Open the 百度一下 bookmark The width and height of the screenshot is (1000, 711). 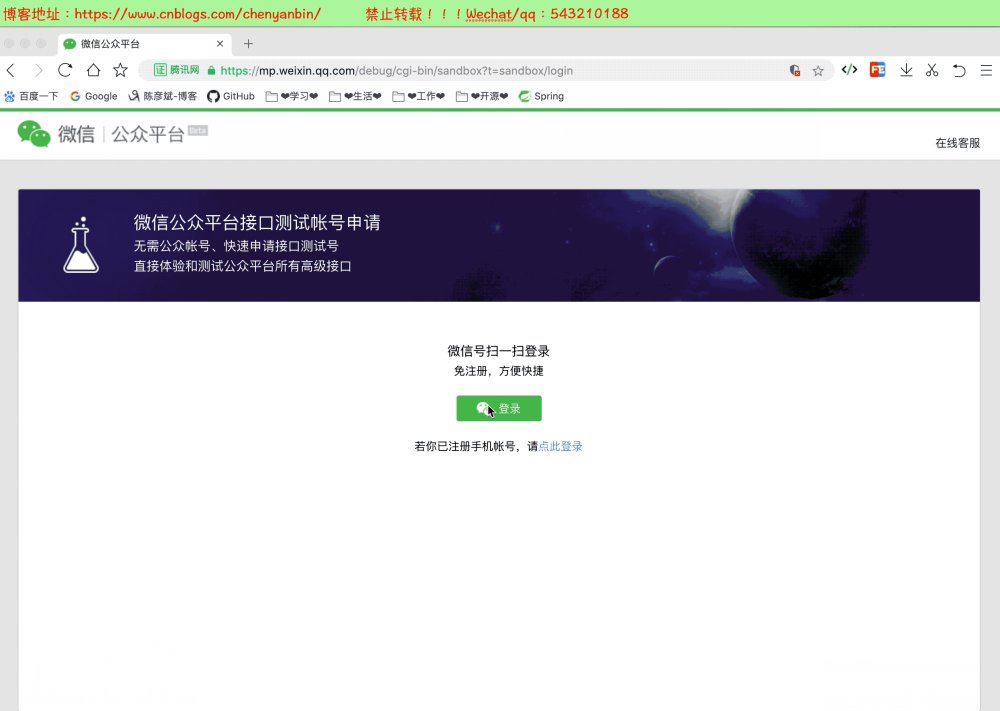click(x=31, y=96)
